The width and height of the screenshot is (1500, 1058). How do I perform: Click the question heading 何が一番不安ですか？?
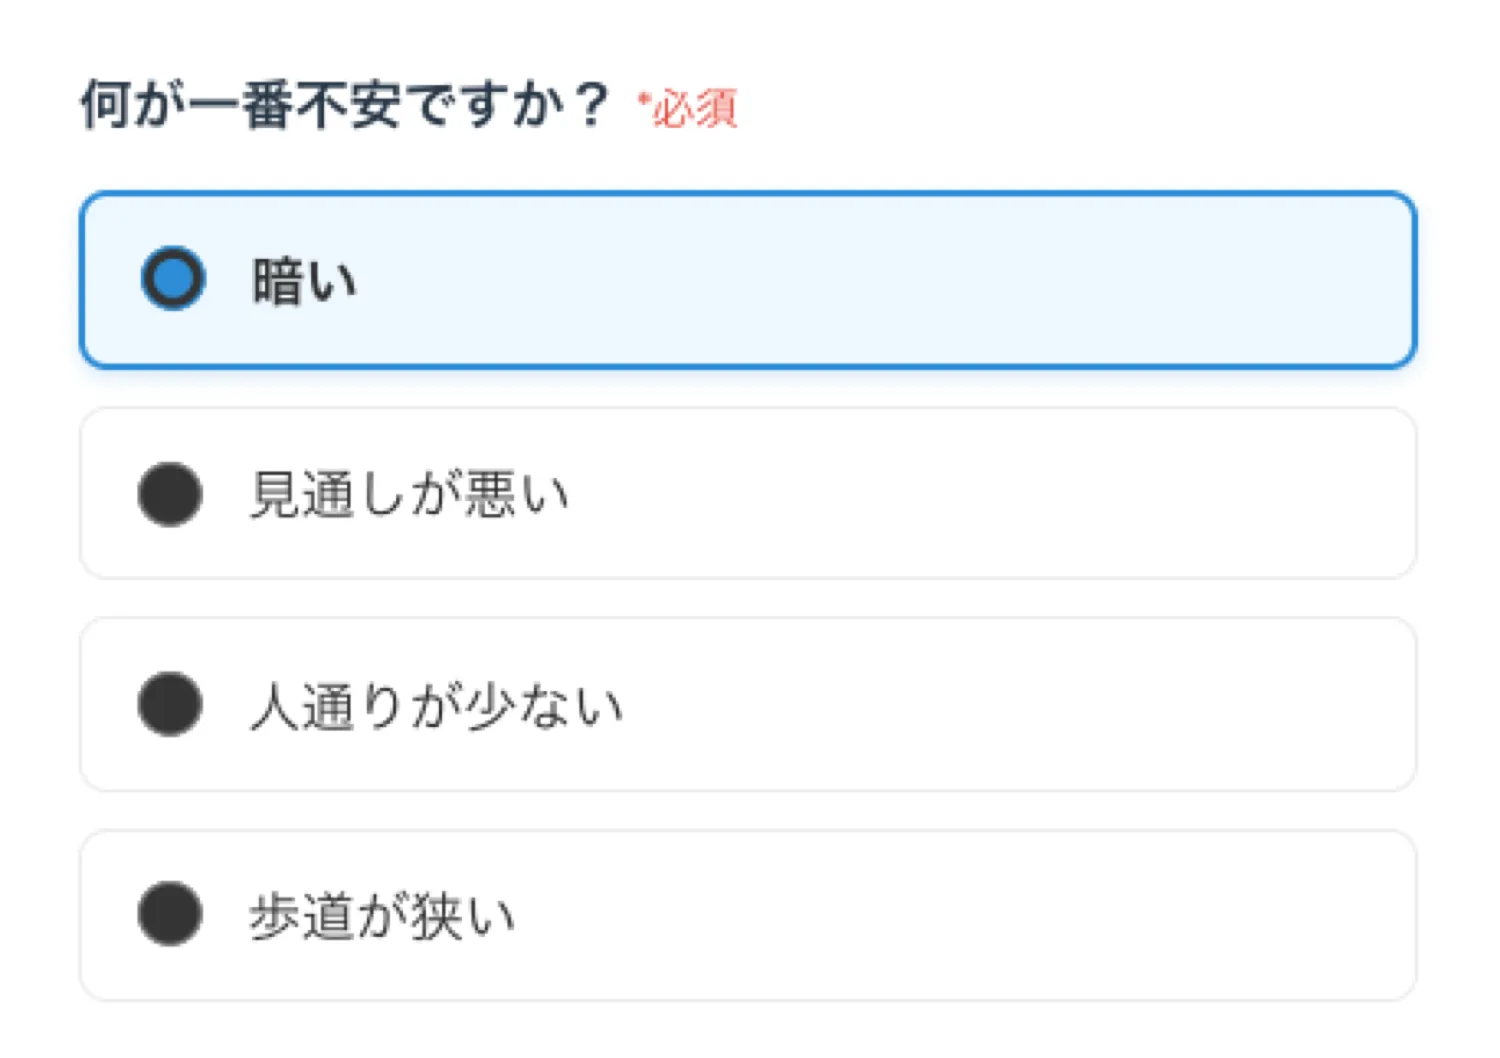(344, 105)
